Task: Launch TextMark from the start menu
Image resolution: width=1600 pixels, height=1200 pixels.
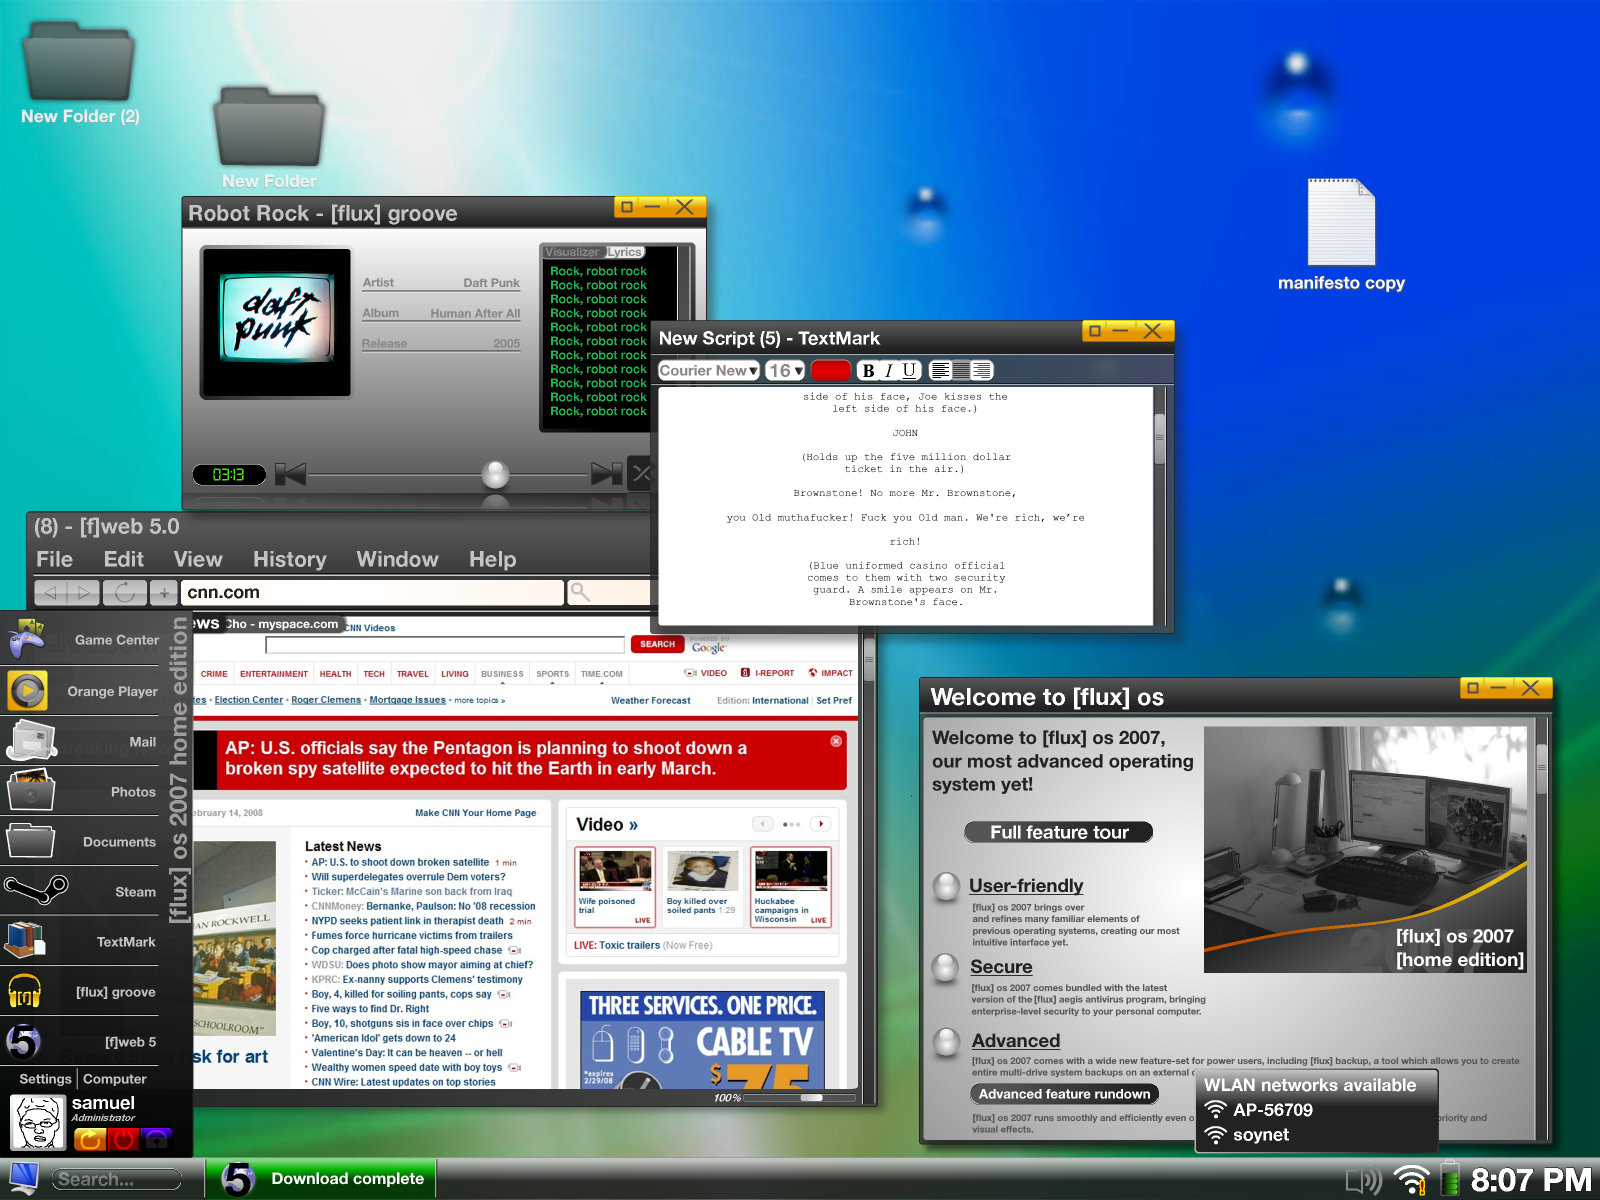Action: (x=81, y=941)
